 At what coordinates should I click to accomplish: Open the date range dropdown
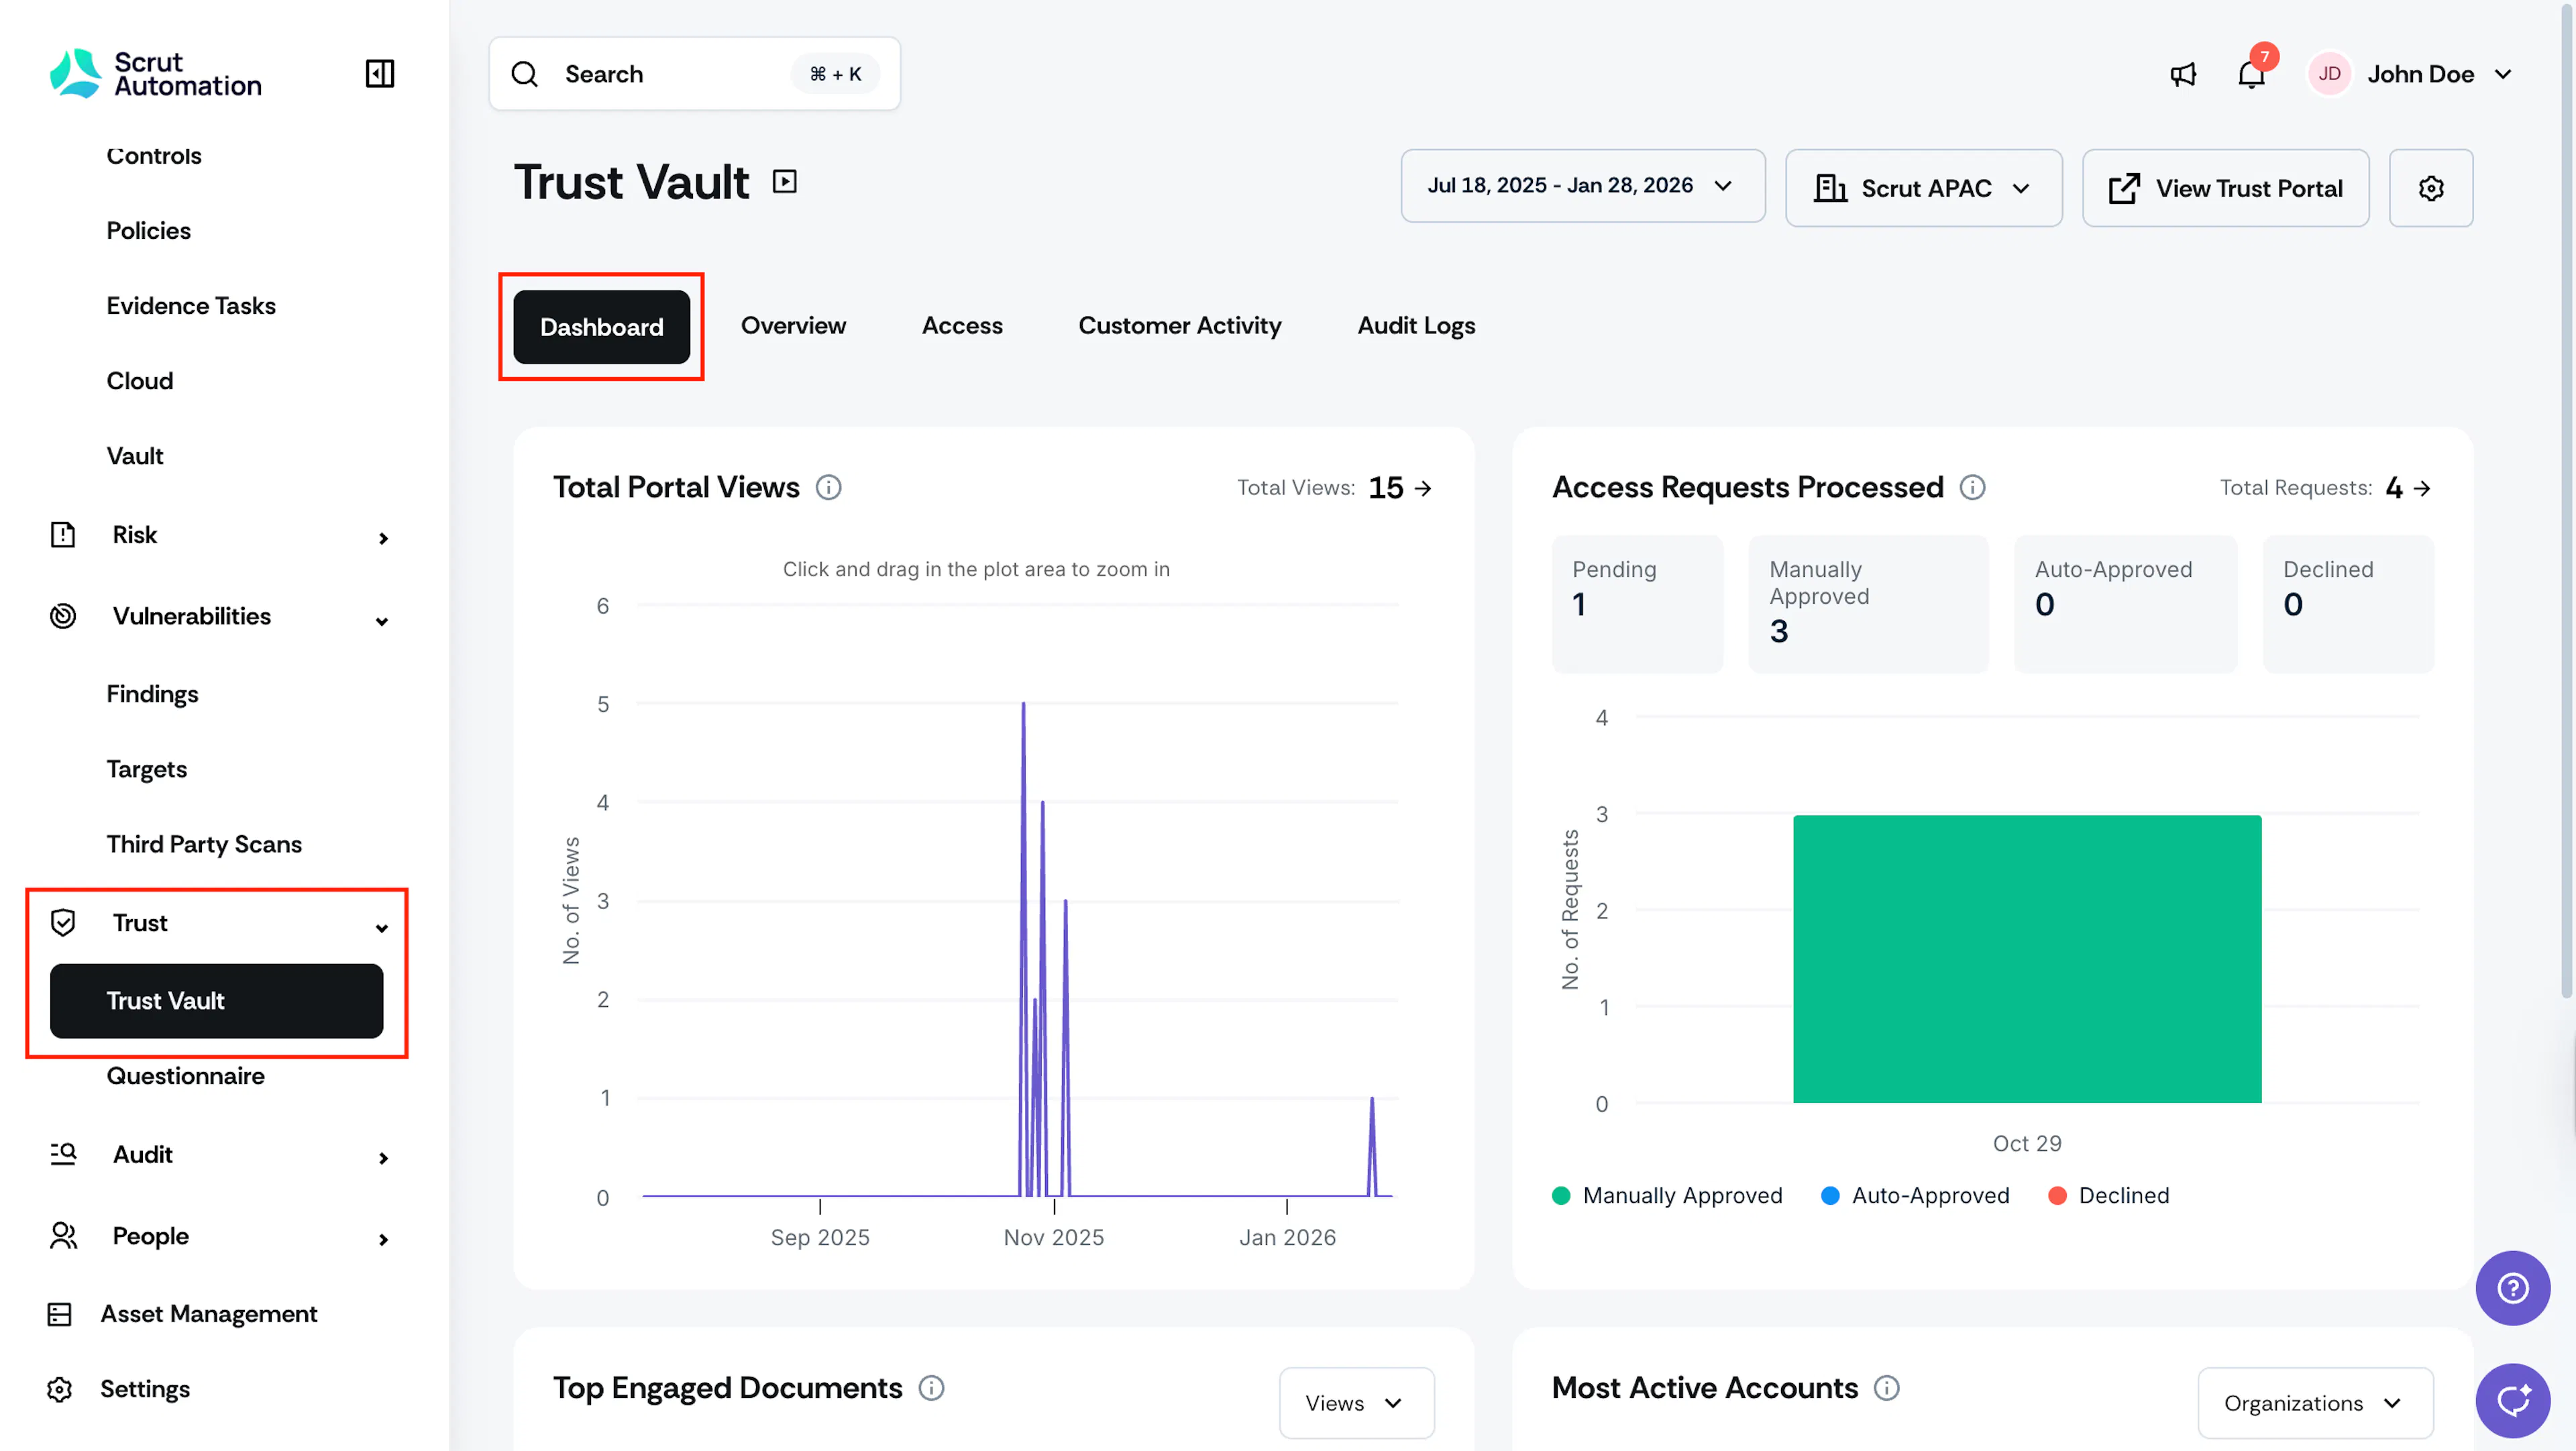pos(1582,186)
